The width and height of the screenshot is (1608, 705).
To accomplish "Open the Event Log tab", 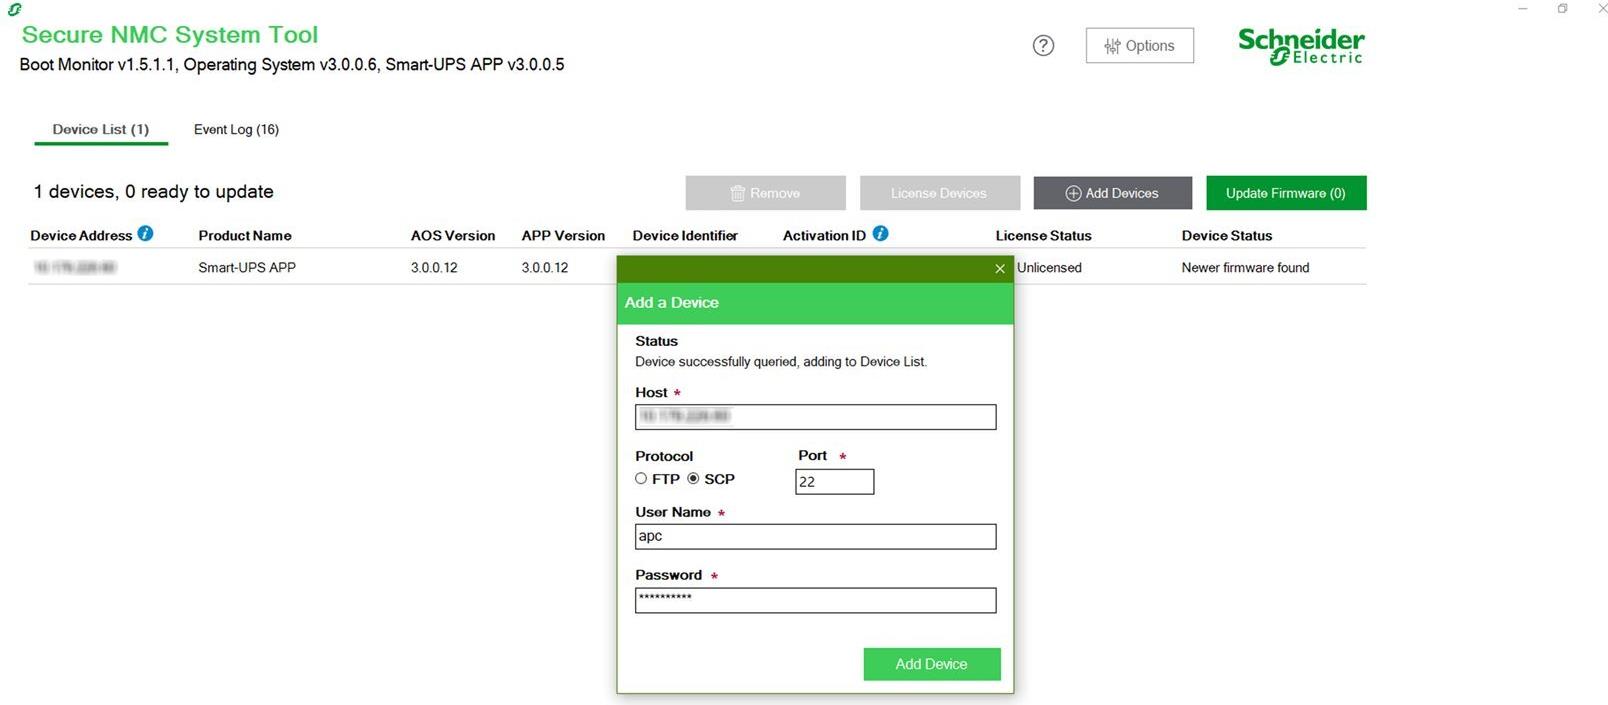I will (x=236, y=130).
